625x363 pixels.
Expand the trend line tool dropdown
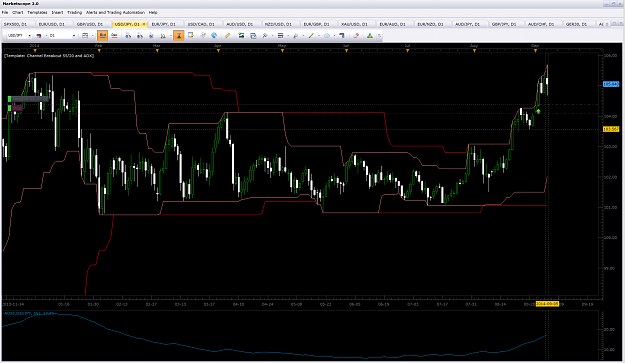pyautogui.click(x=318, y=36)
